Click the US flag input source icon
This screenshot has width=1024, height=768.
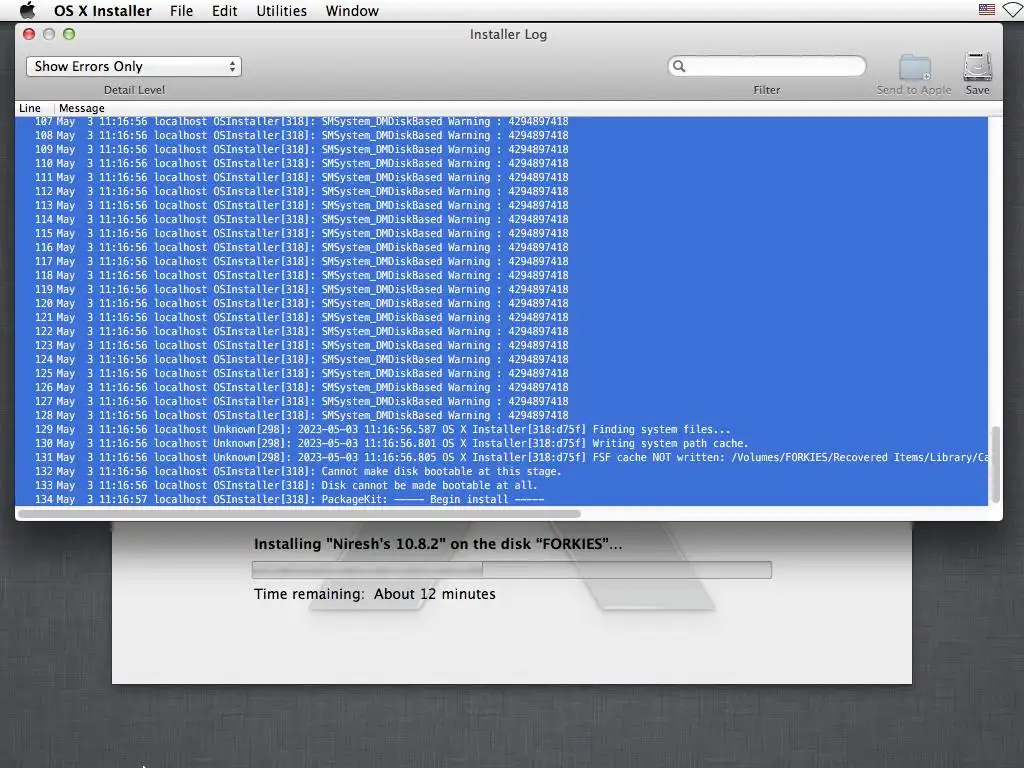[x=987, y=10]
